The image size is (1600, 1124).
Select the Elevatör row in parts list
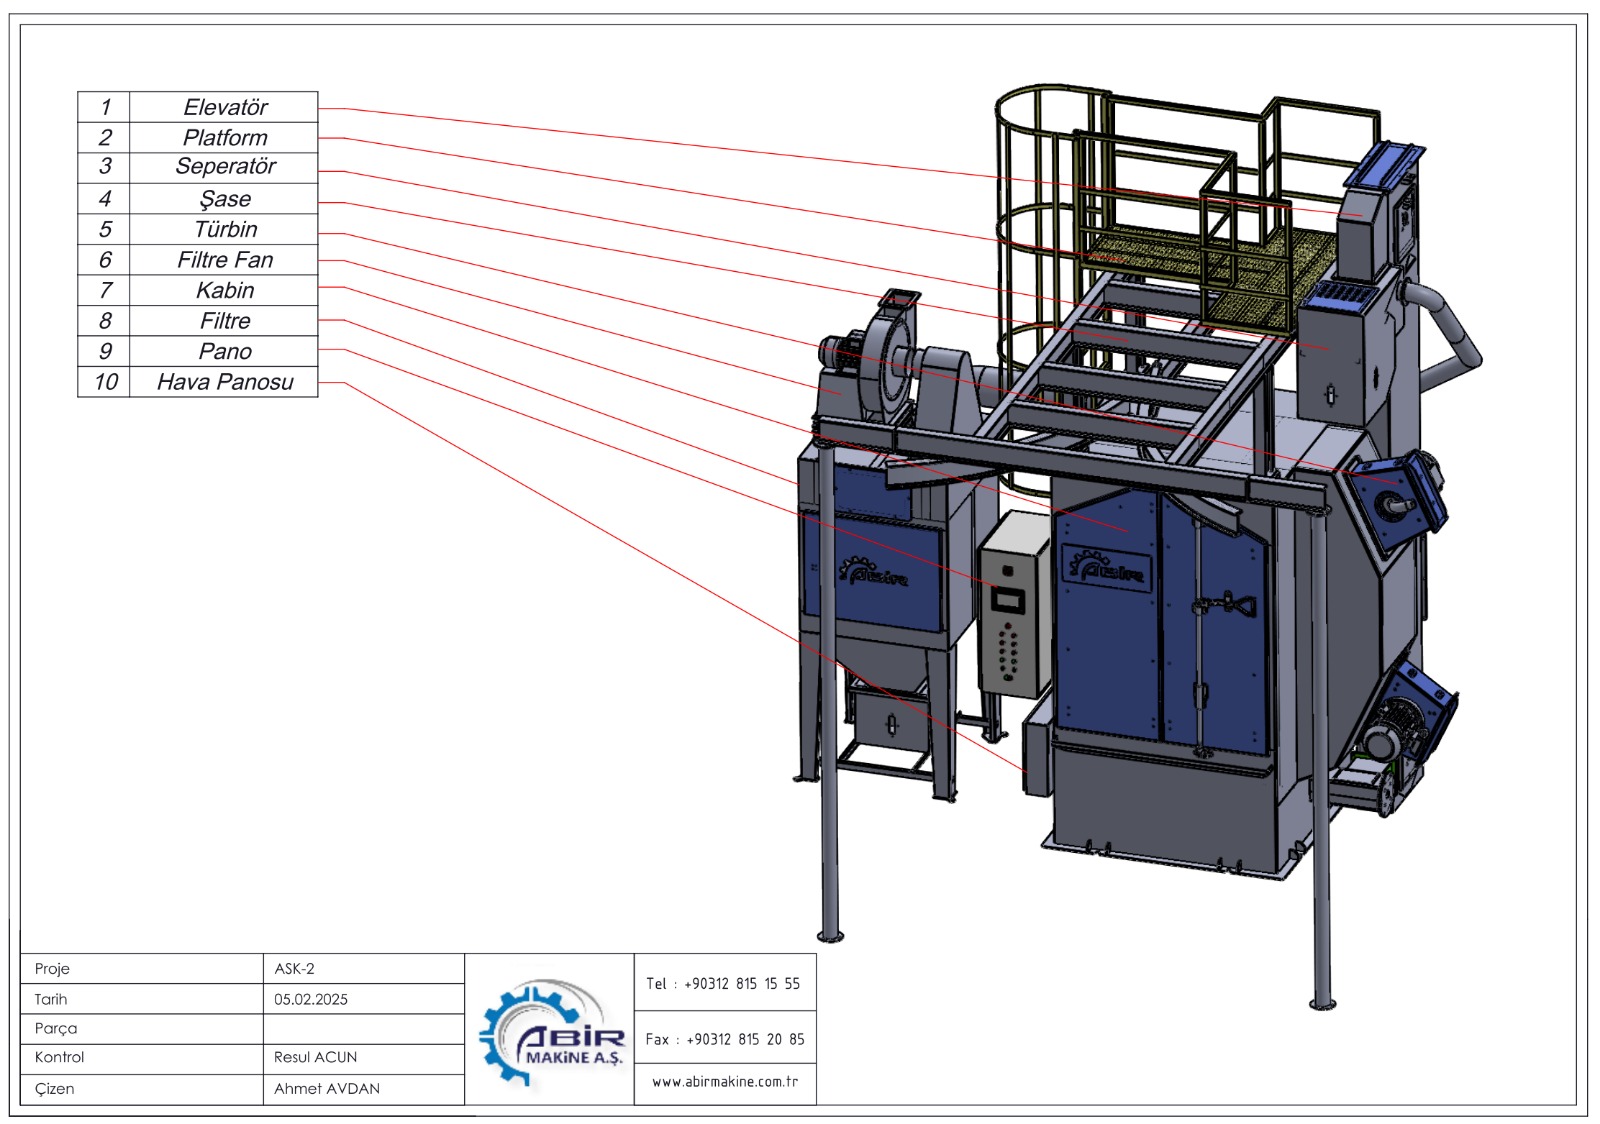coord(225,107)
